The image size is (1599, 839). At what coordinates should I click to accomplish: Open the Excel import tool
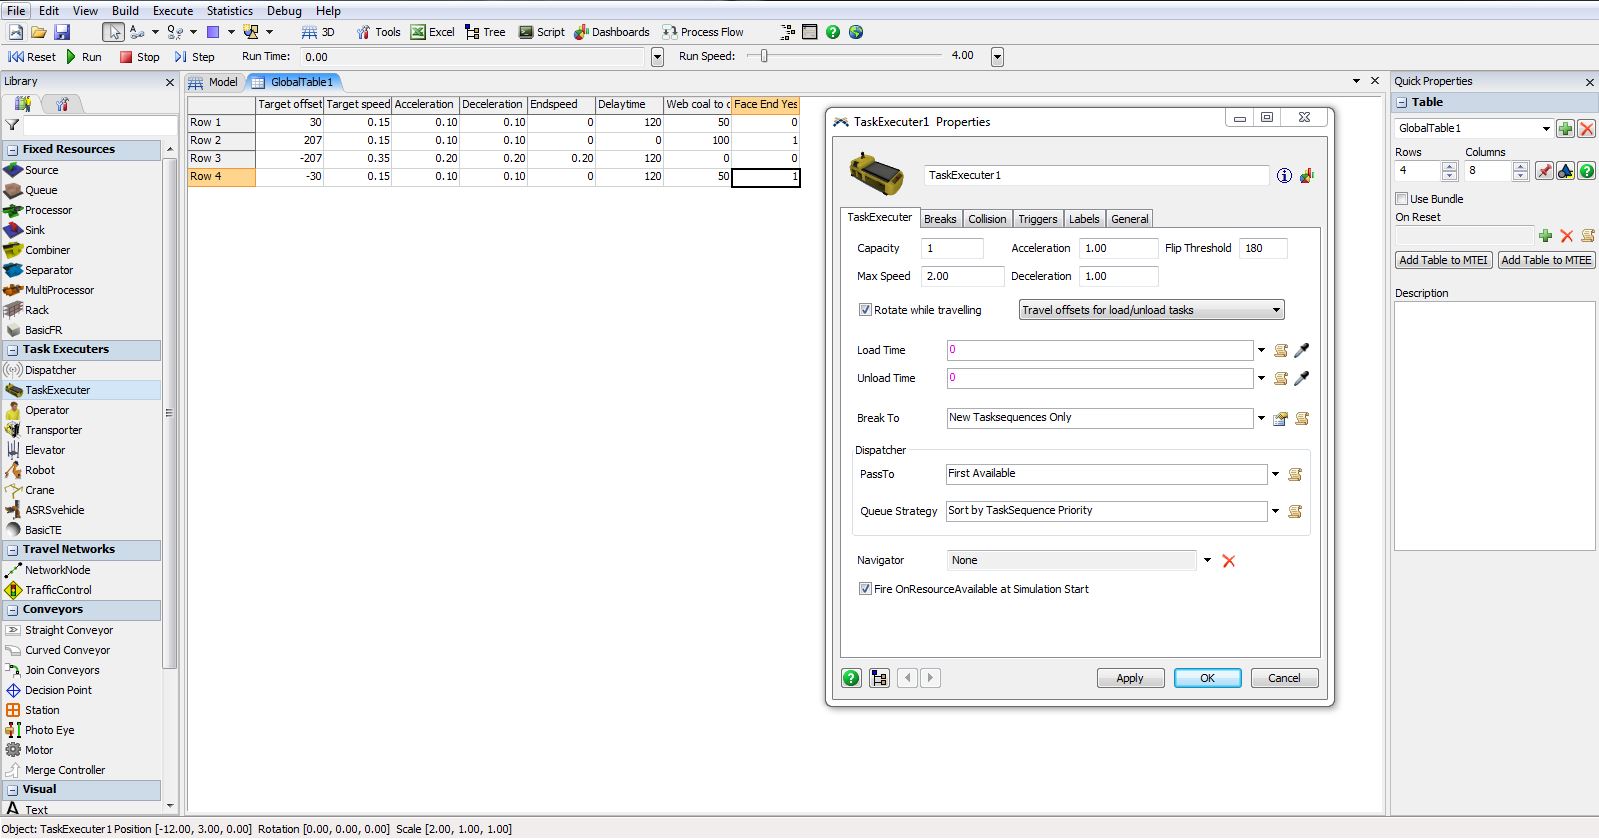432,32
